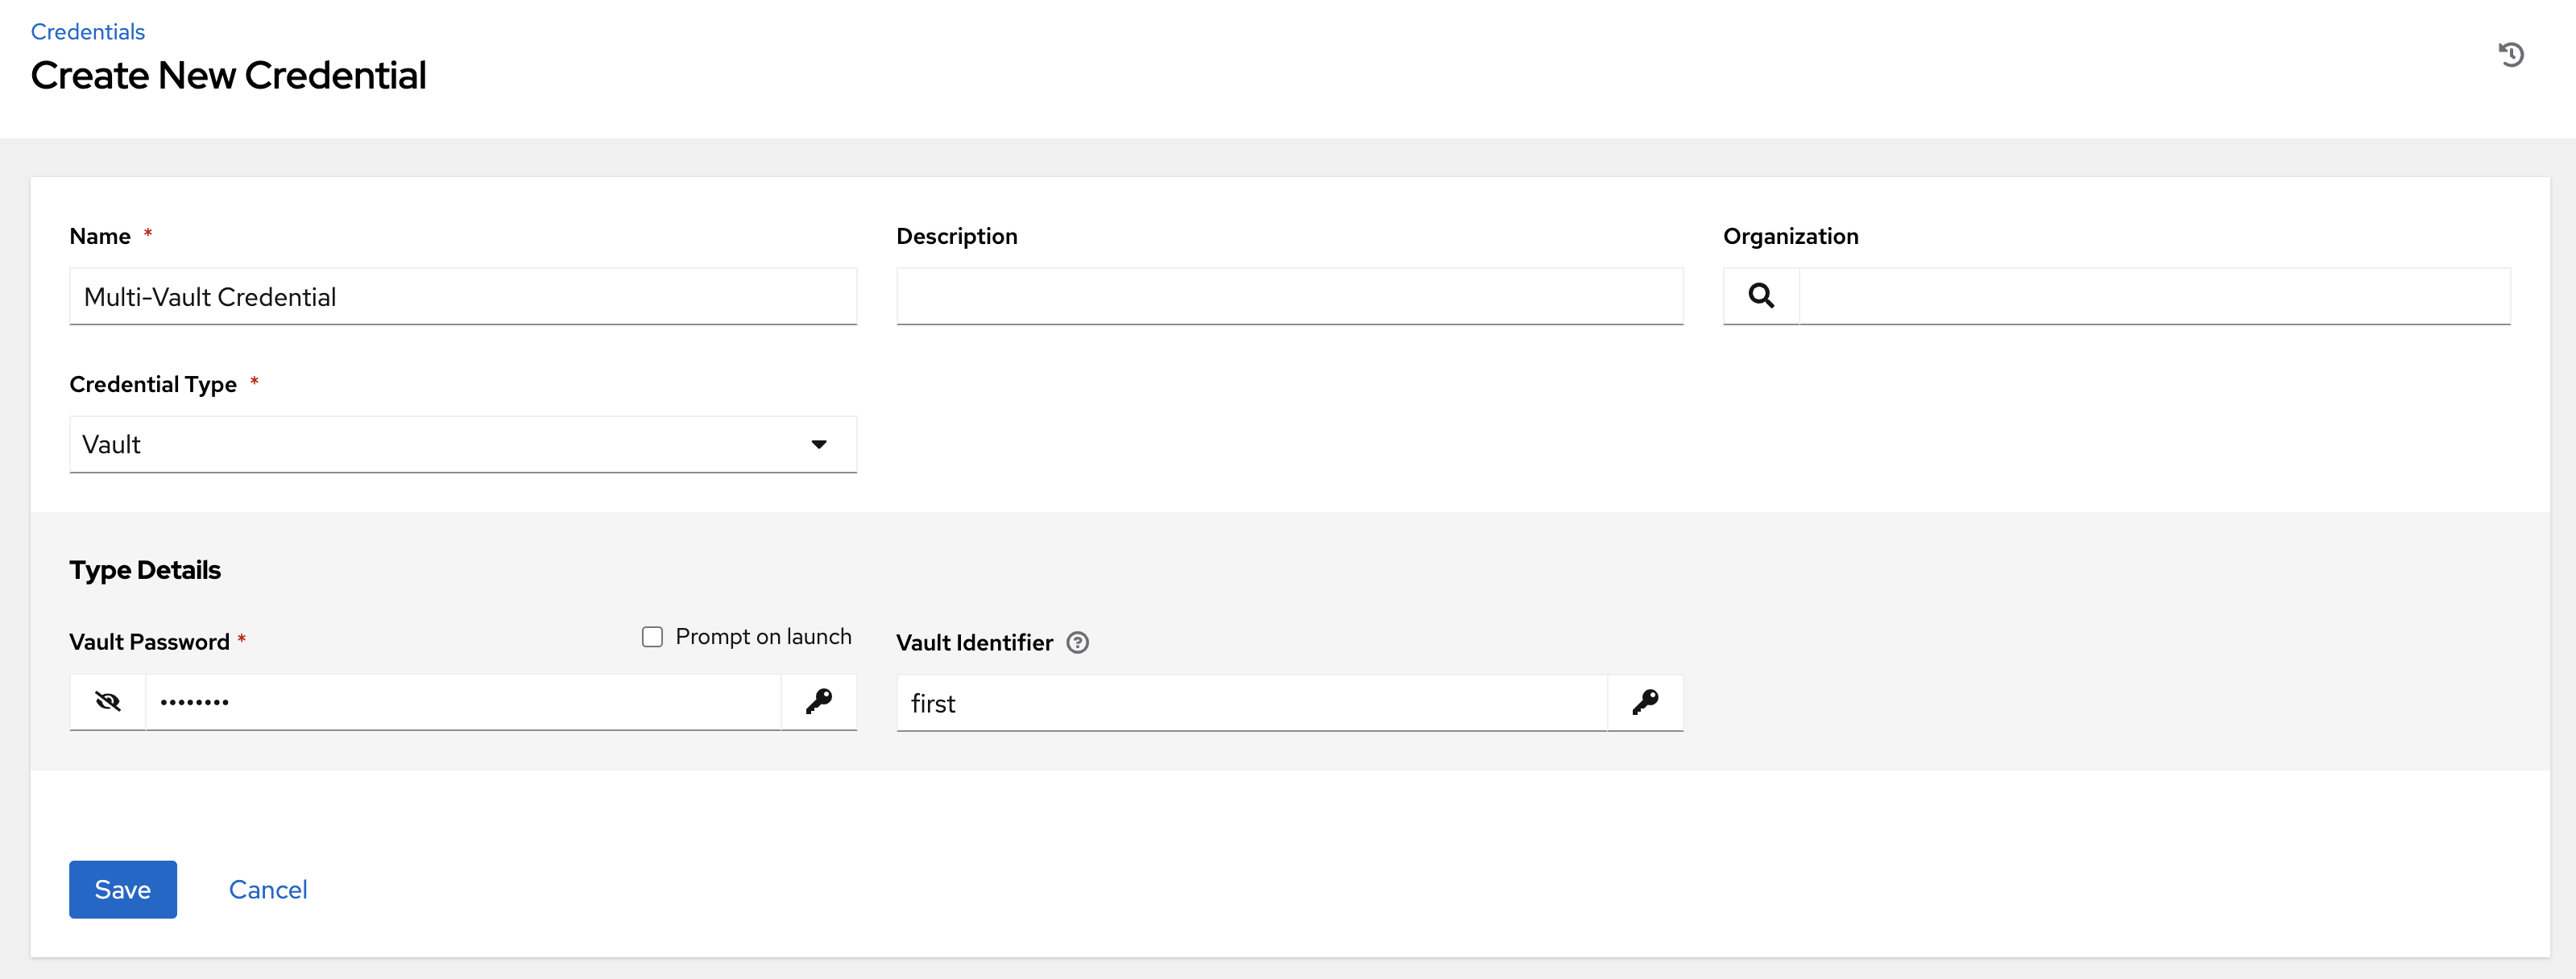Click the Create New Credential page title
Screen dimensions: 2576x979
pos(229,75)
